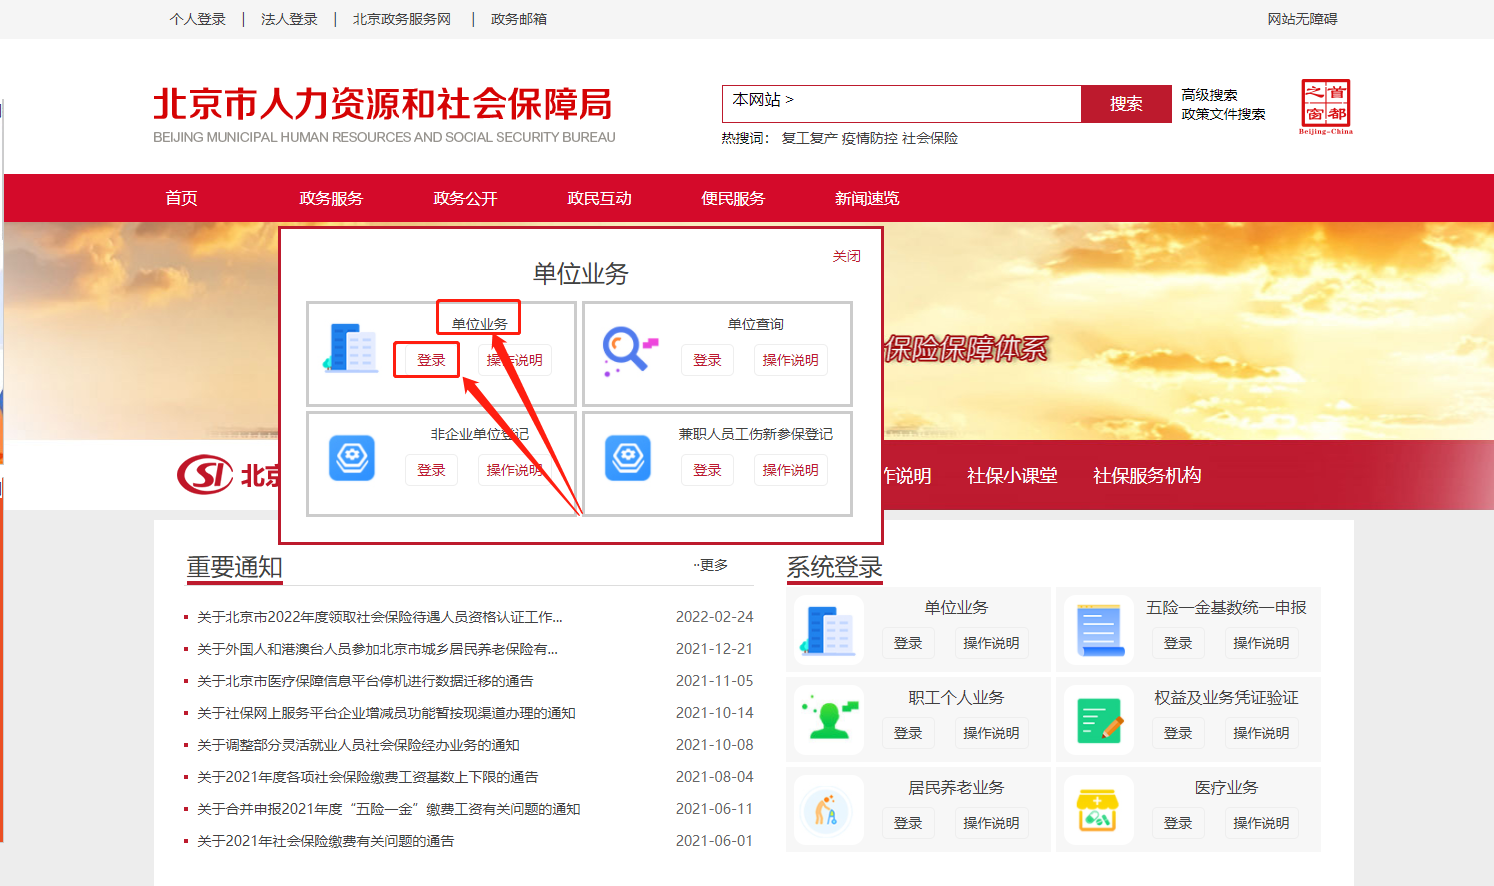Click the 居民养老业务 round icon

click(827, 811)
